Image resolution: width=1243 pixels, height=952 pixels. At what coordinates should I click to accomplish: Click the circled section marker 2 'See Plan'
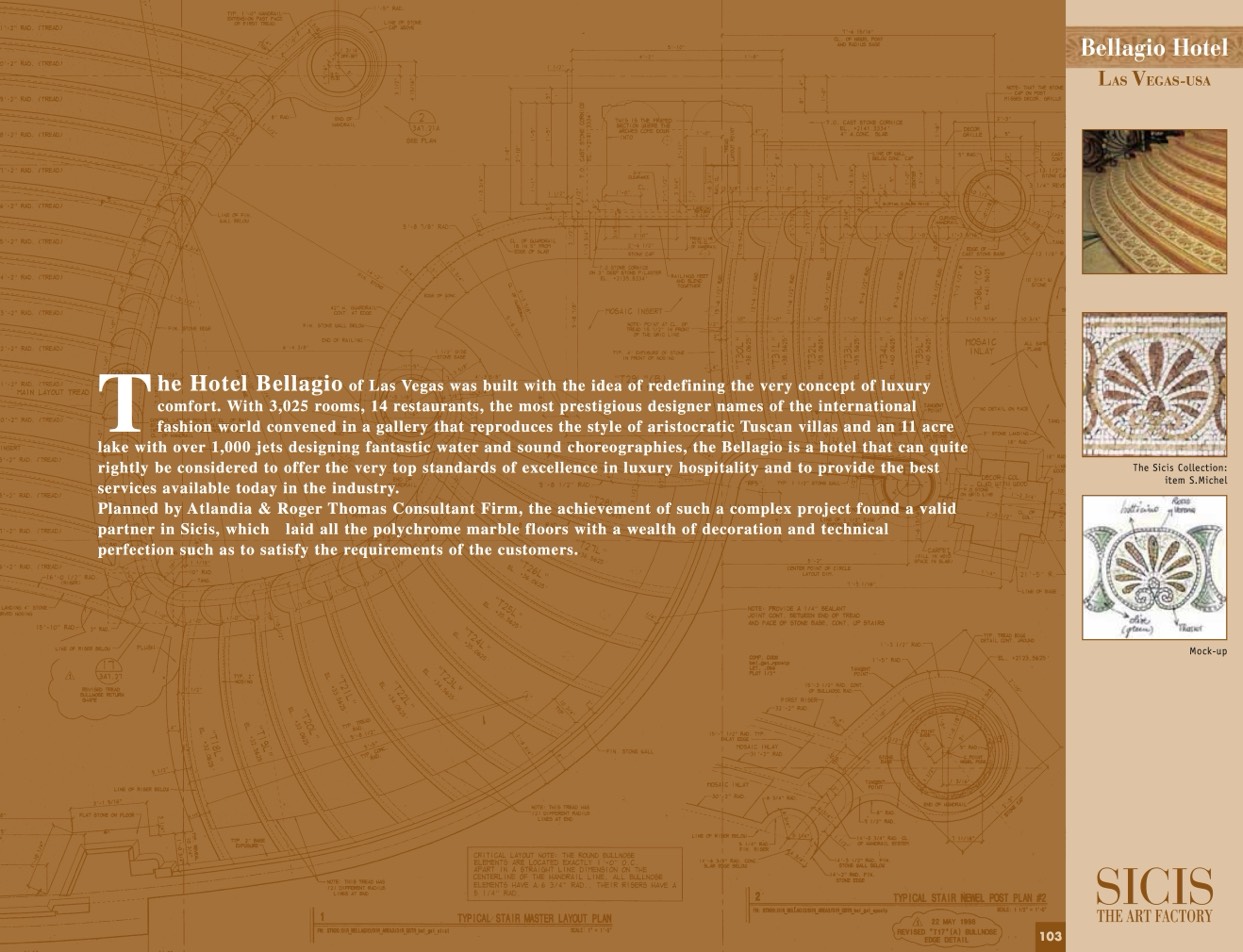pyautogui.click(x=420, y=125)
